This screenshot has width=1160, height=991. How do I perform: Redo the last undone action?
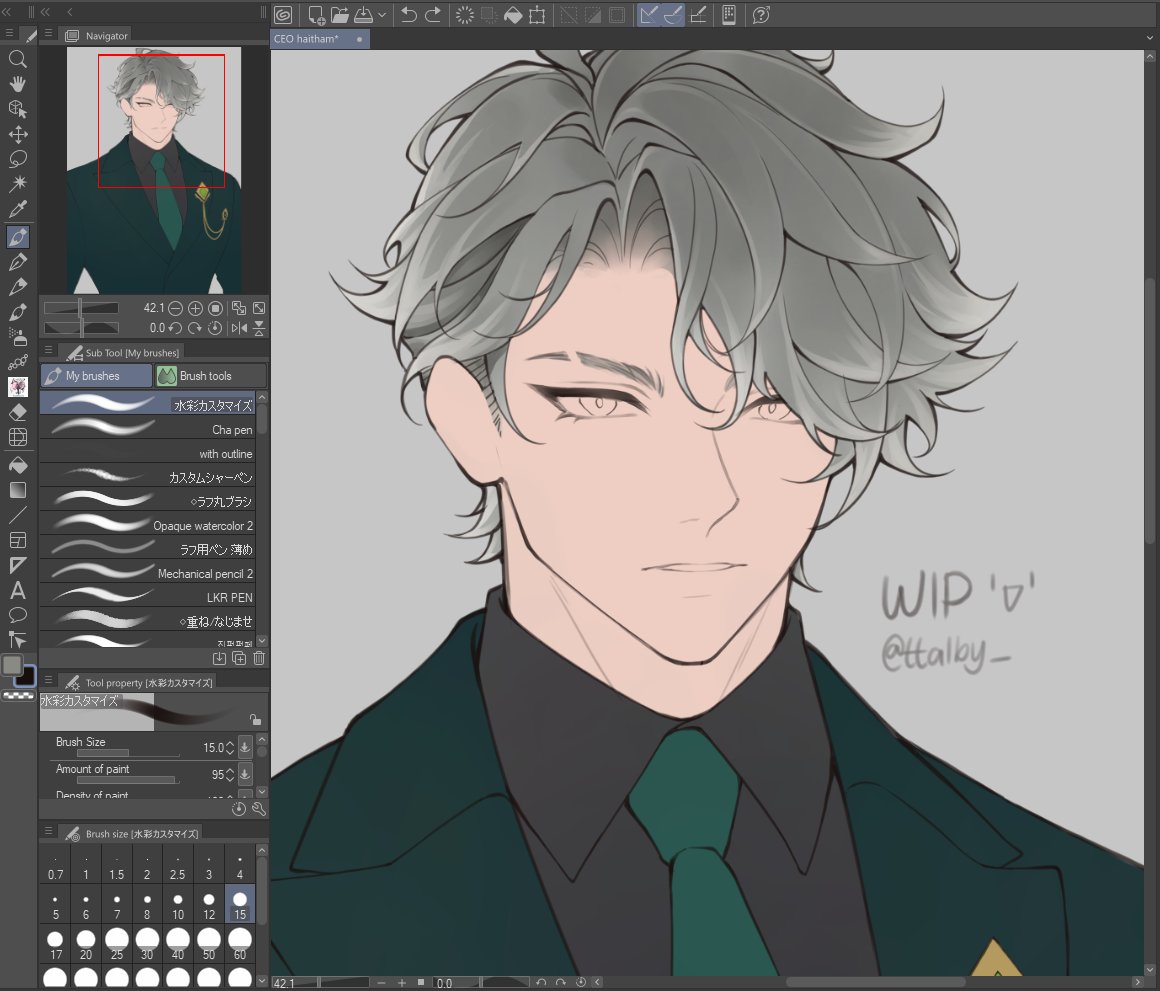[x=433, y=15]
